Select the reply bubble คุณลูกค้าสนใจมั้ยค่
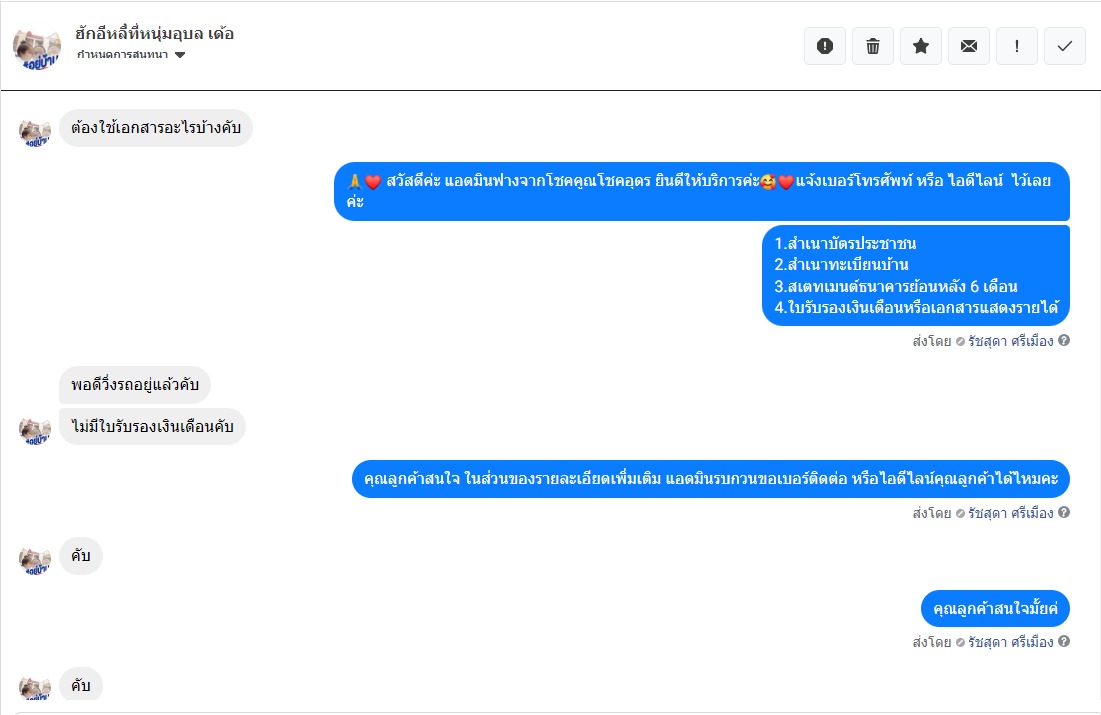Viewport: 1101px width, 715px height. pyautogui.click(x=995, y=608)
